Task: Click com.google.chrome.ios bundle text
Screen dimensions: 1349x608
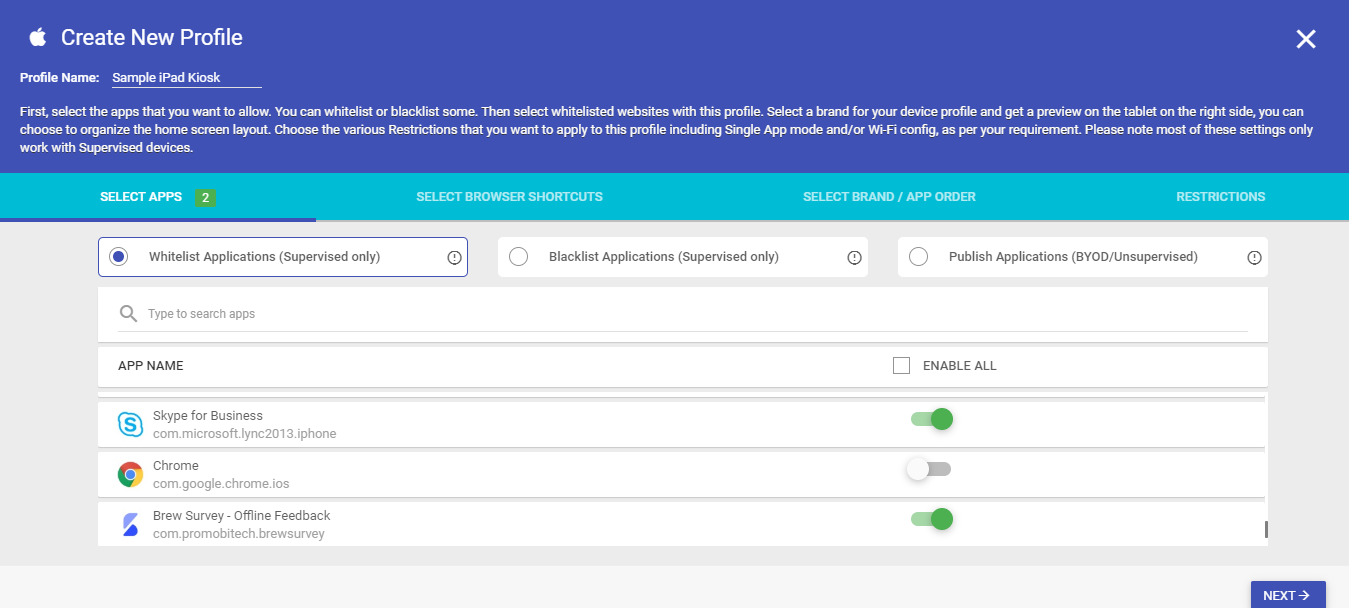Action: point(221,484)
